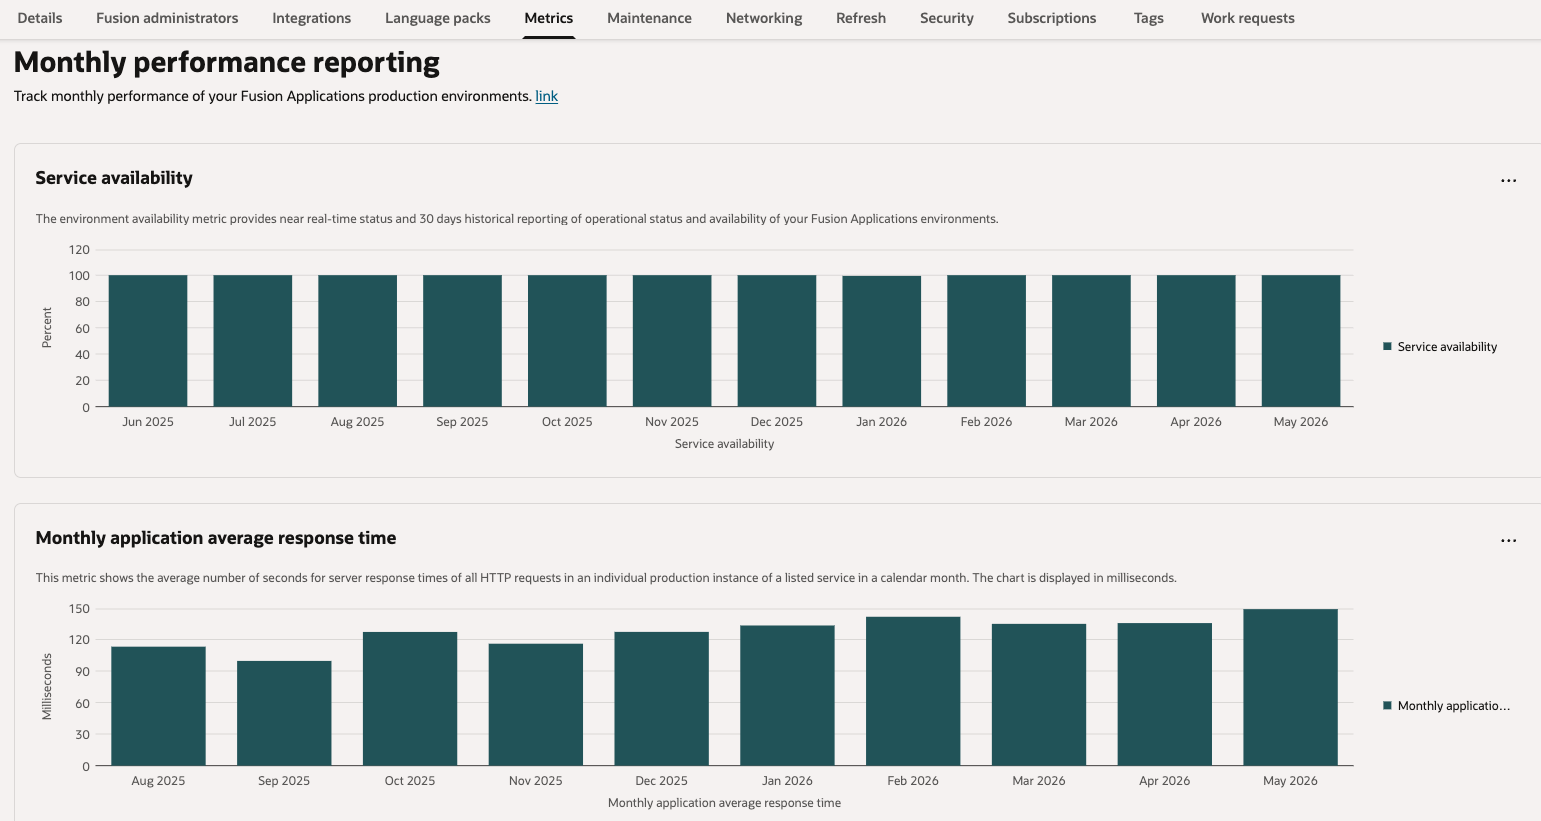This screenshot has width=1541, height=821.
Task: Select the Nov 2025 availability bar
Action: [x=672, y=341]
